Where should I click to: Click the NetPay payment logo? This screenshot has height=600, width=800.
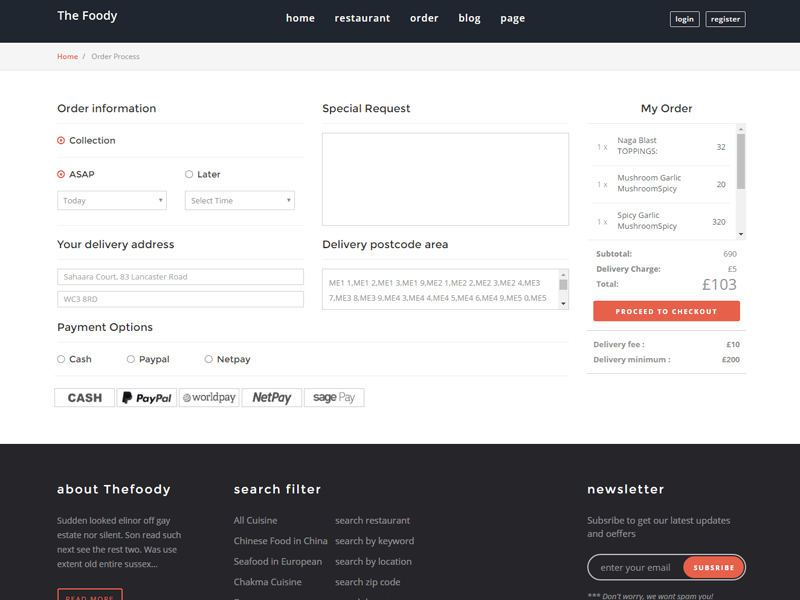(271, 398)
